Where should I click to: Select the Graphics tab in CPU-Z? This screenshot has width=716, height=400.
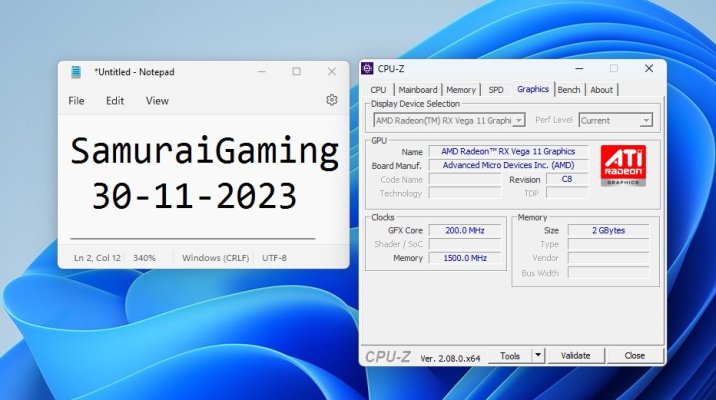pos(533,89)
